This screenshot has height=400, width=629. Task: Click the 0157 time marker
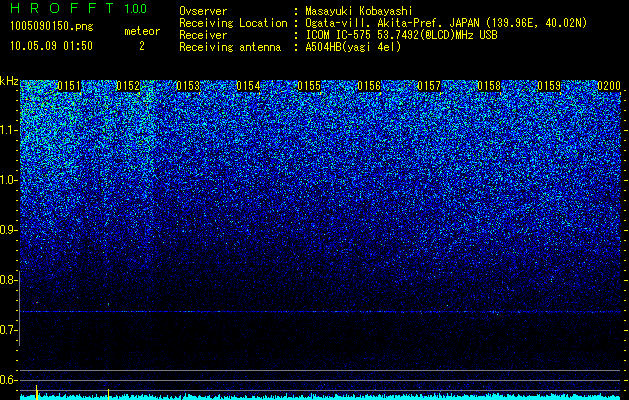(429, 86)
